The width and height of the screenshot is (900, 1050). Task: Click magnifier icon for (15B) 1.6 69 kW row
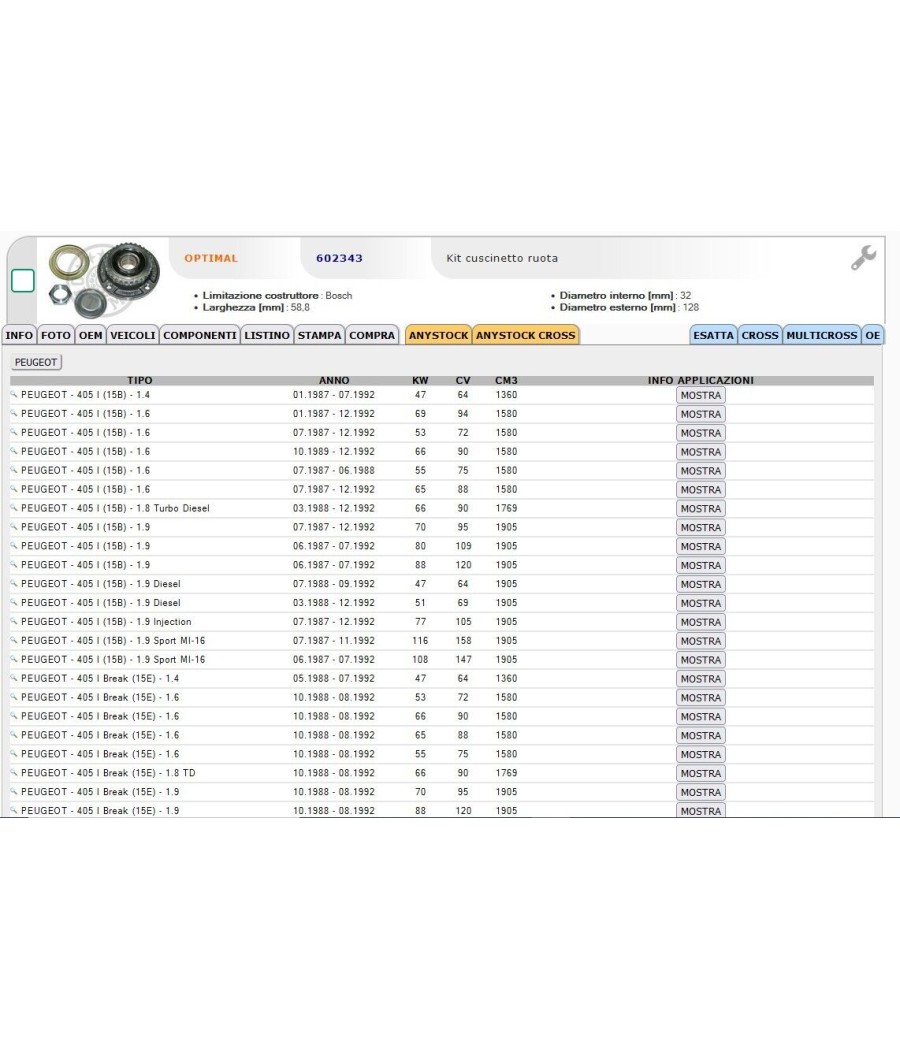[x=13, y=413]
